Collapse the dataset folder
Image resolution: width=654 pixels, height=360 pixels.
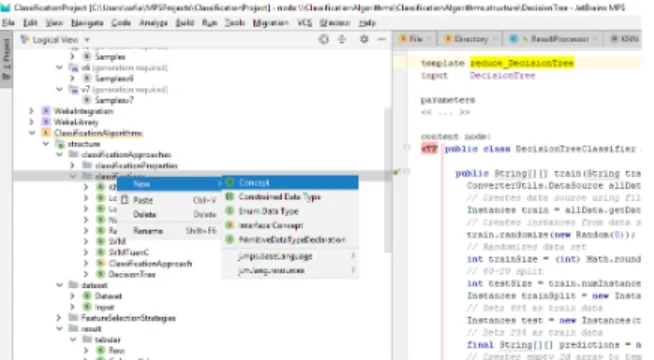(59, 285)
